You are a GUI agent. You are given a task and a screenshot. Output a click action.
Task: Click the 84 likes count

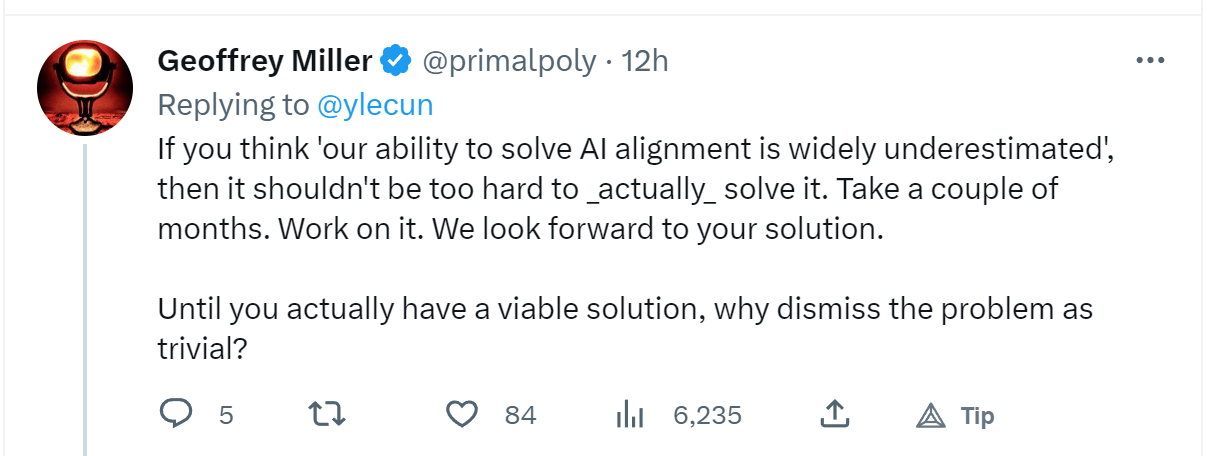[520, 415]
